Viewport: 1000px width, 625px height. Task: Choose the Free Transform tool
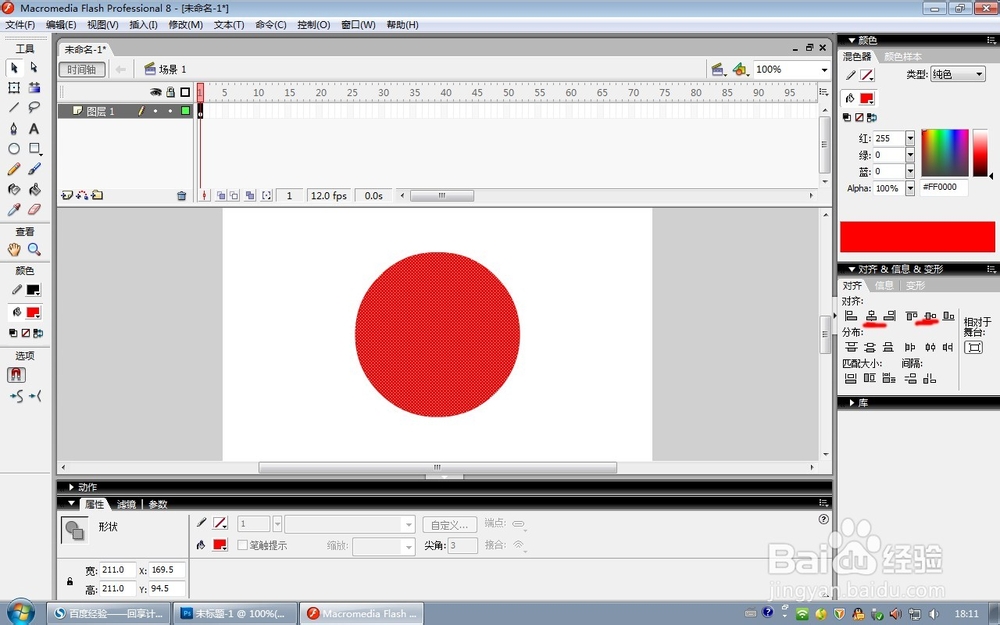pyautogui.click(x=14, y=88)
